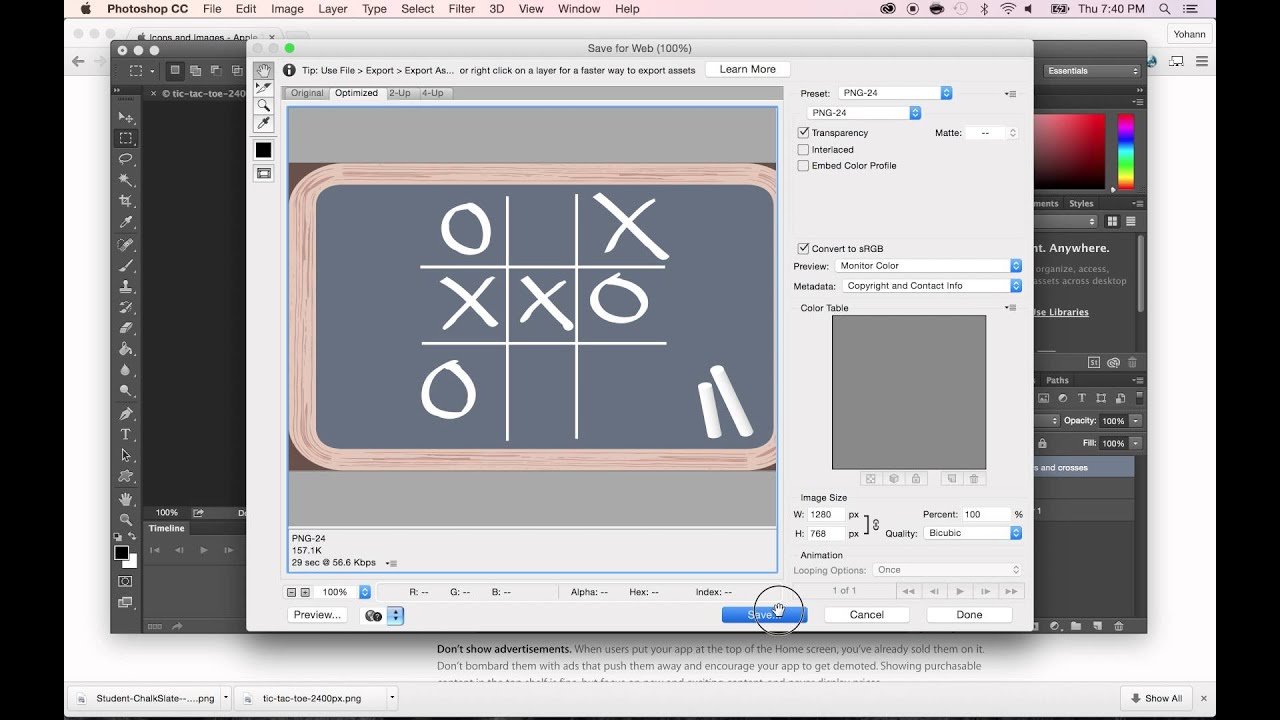The width and height of the screenshot is (1280, 720).
Task: Open the preview download speed menu
Action: [391, 563]
